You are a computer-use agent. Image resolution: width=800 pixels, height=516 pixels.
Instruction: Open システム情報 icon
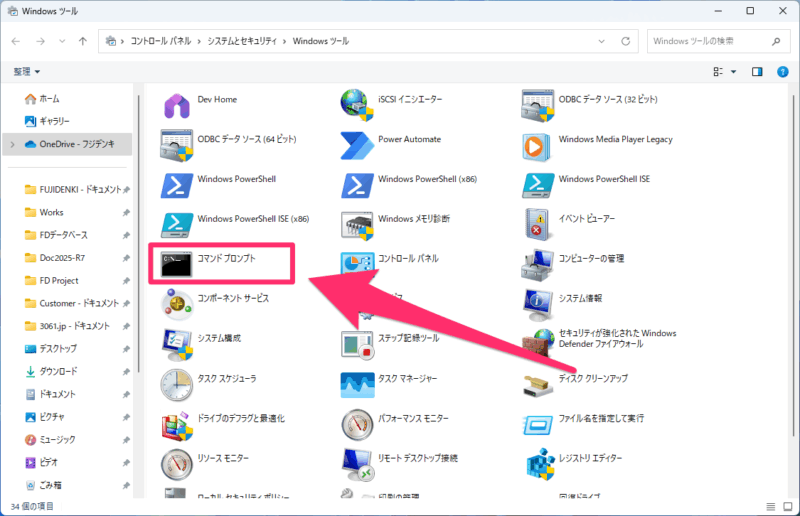tap(538, 305)
